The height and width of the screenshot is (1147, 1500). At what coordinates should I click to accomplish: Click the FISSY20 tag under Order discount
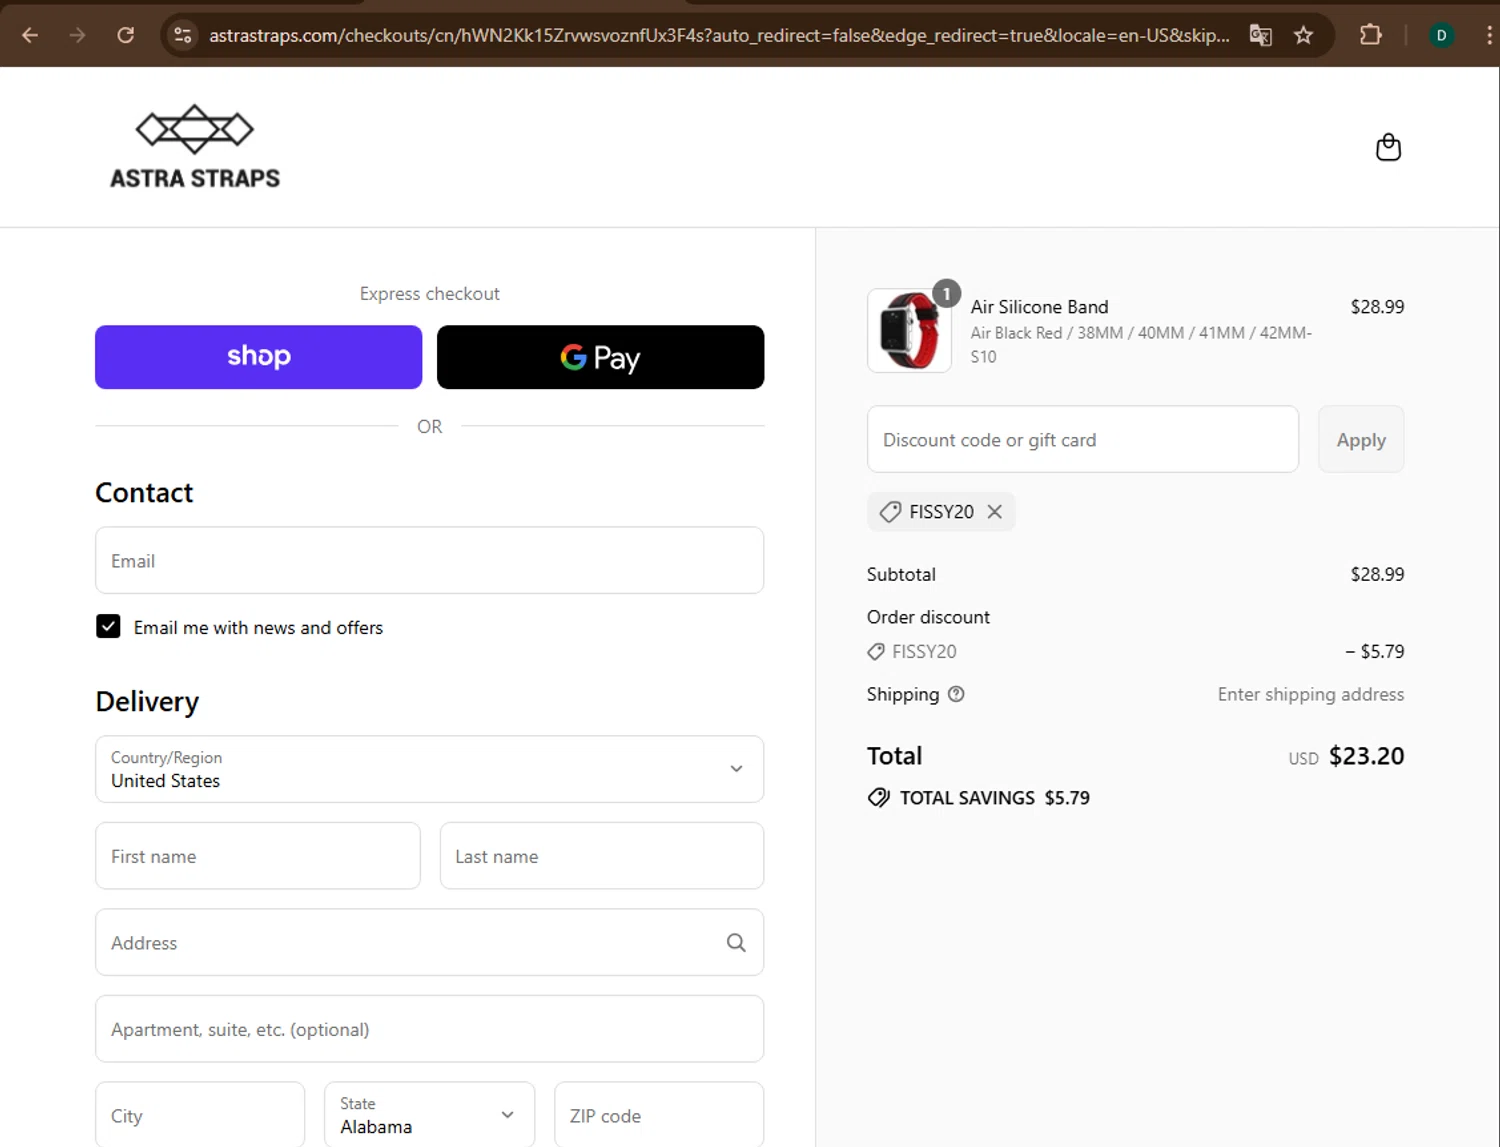tap(912, 651)
